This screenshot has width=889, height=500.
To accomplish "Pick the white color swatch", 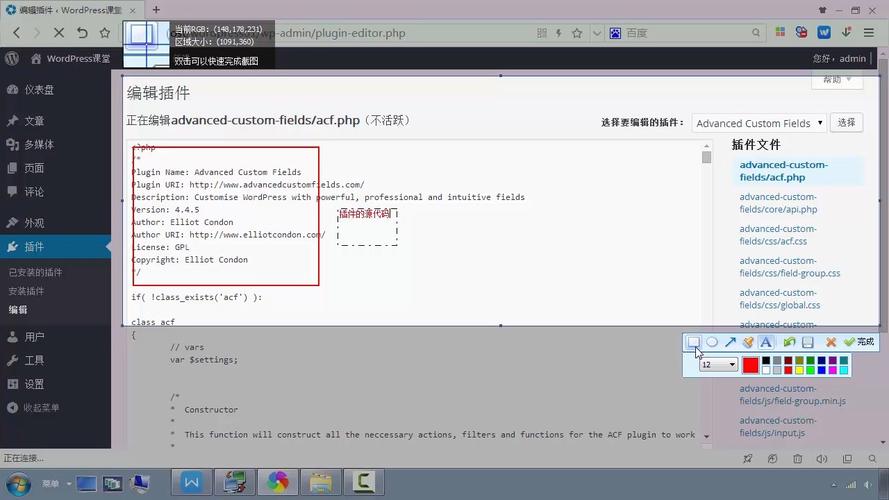I will click(766, 370).
